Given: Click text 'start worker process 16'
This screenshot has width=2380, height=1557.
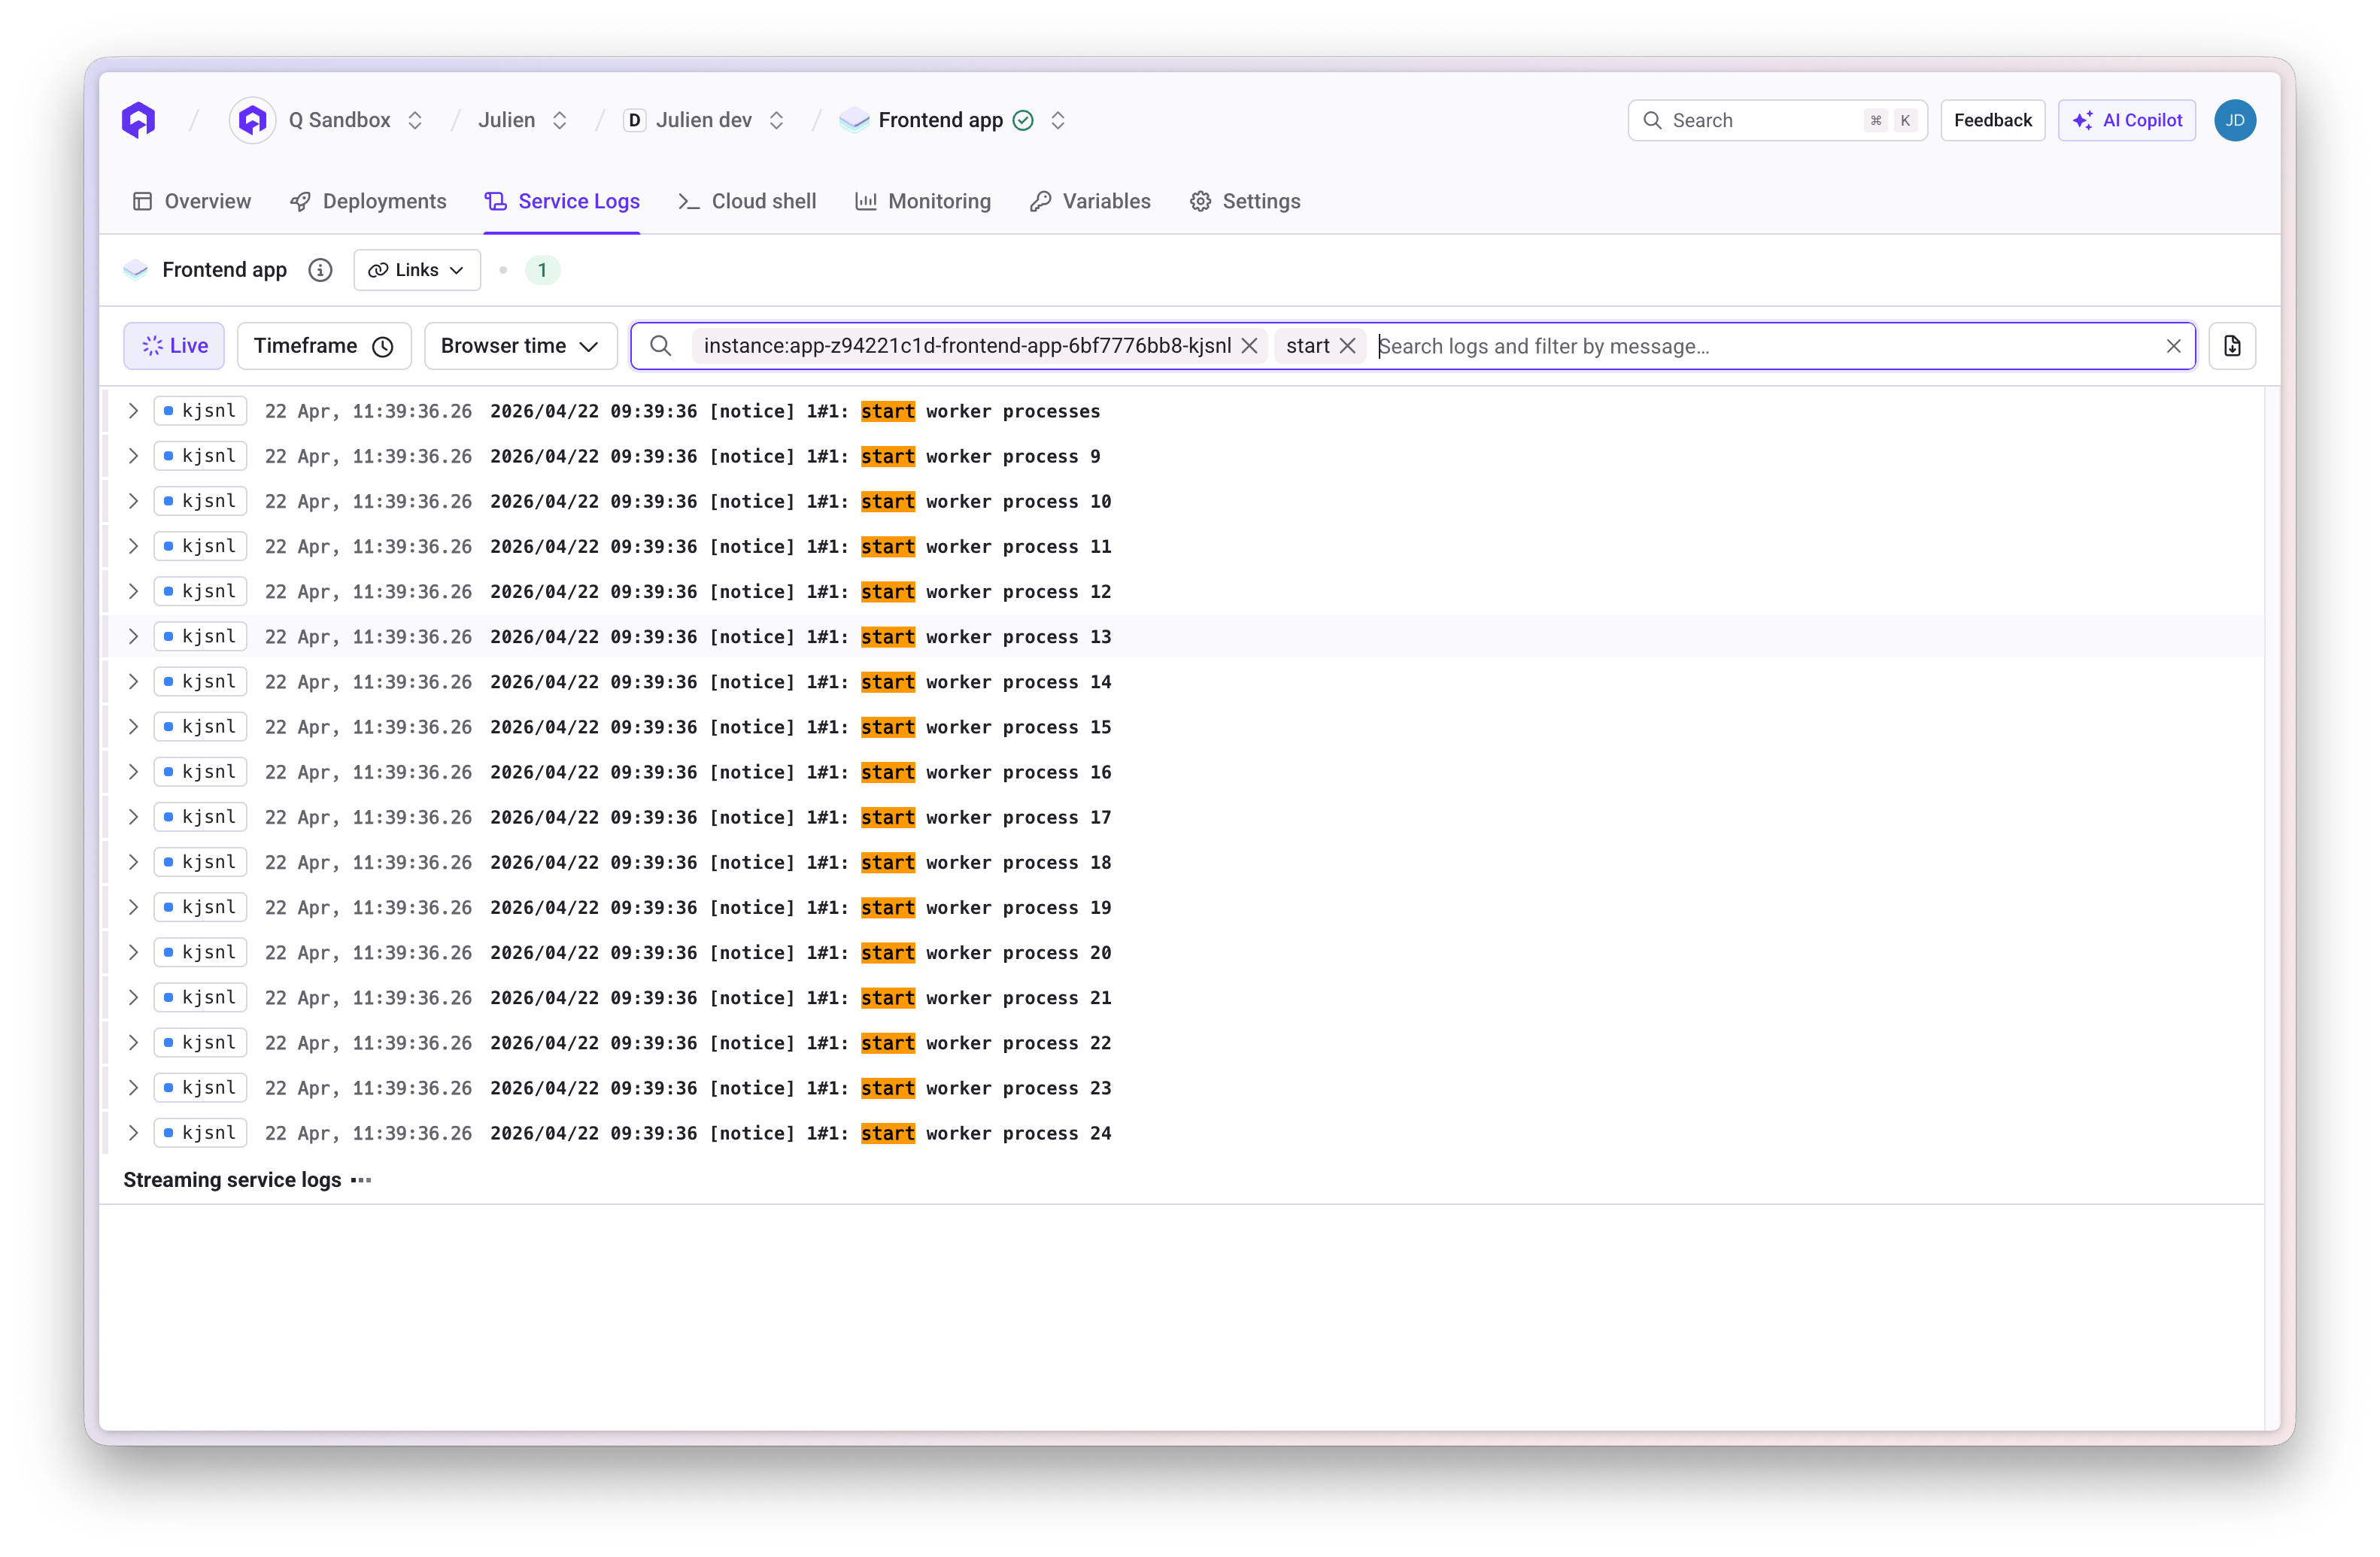Looking at the screenshot, I should 986,772.
